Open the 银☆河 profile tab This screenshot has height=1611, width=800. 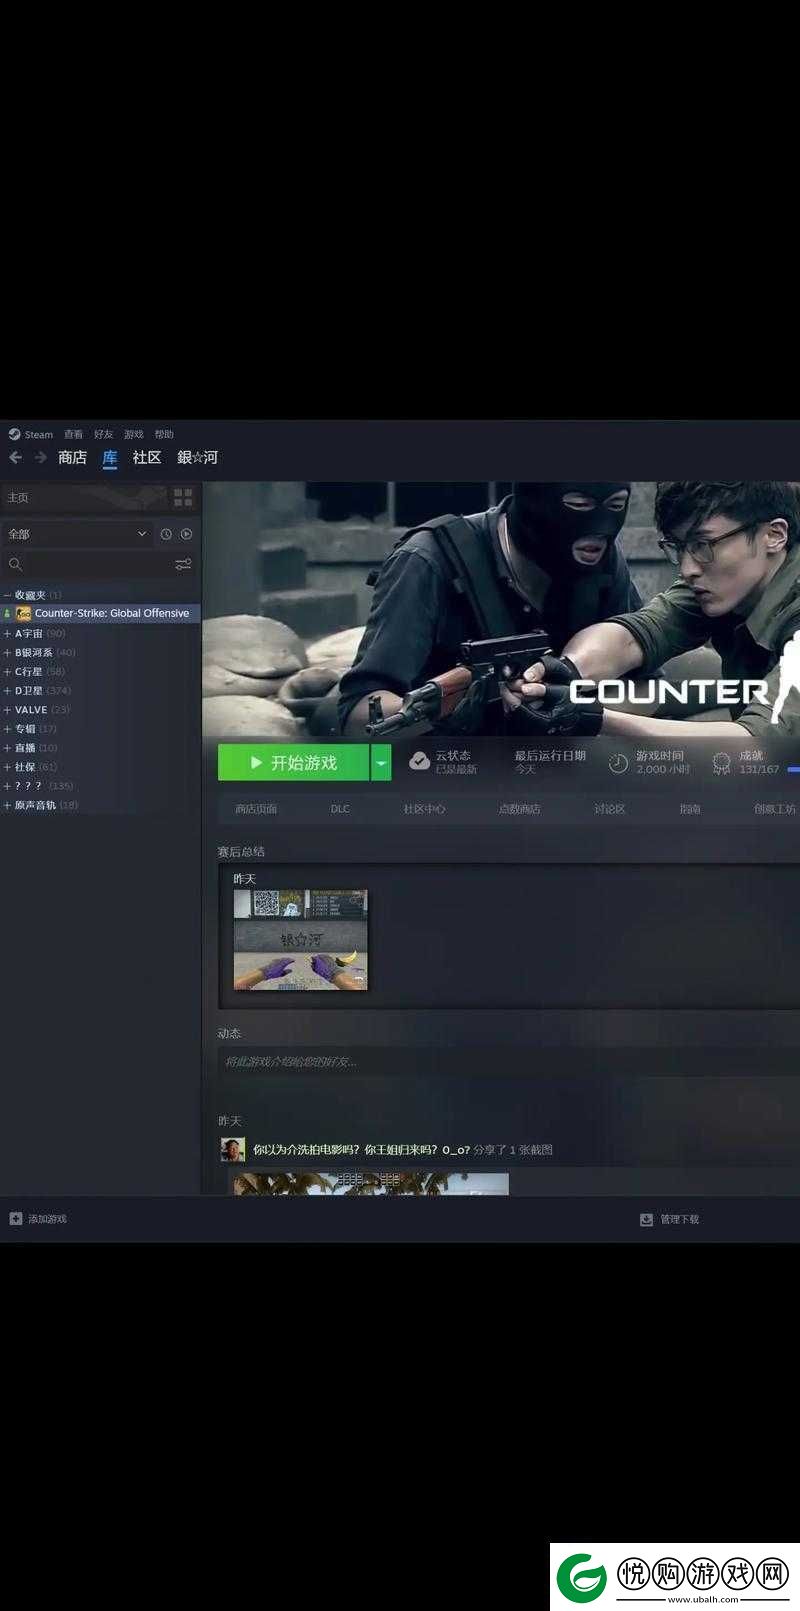[x=198, y=457]
